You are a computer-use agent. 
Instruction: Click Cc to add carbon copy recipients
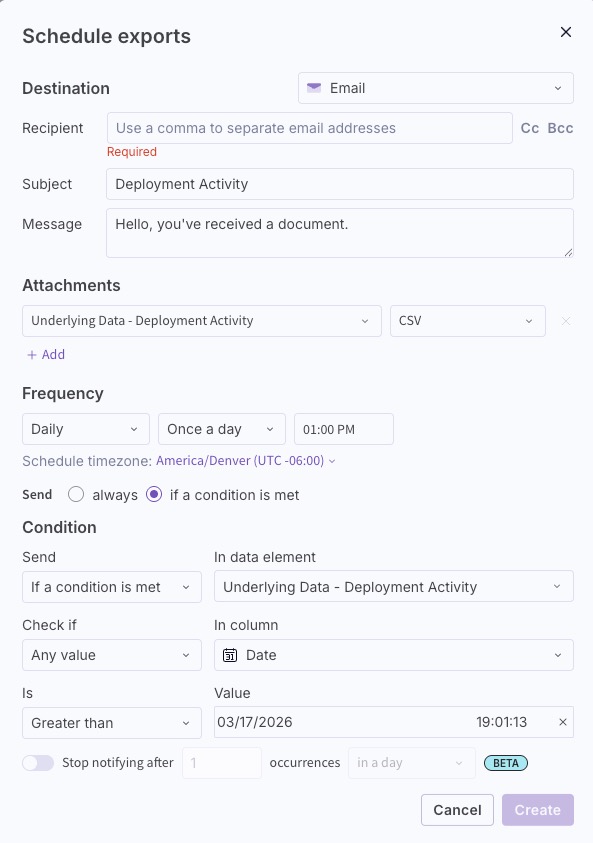coord(528,128)
